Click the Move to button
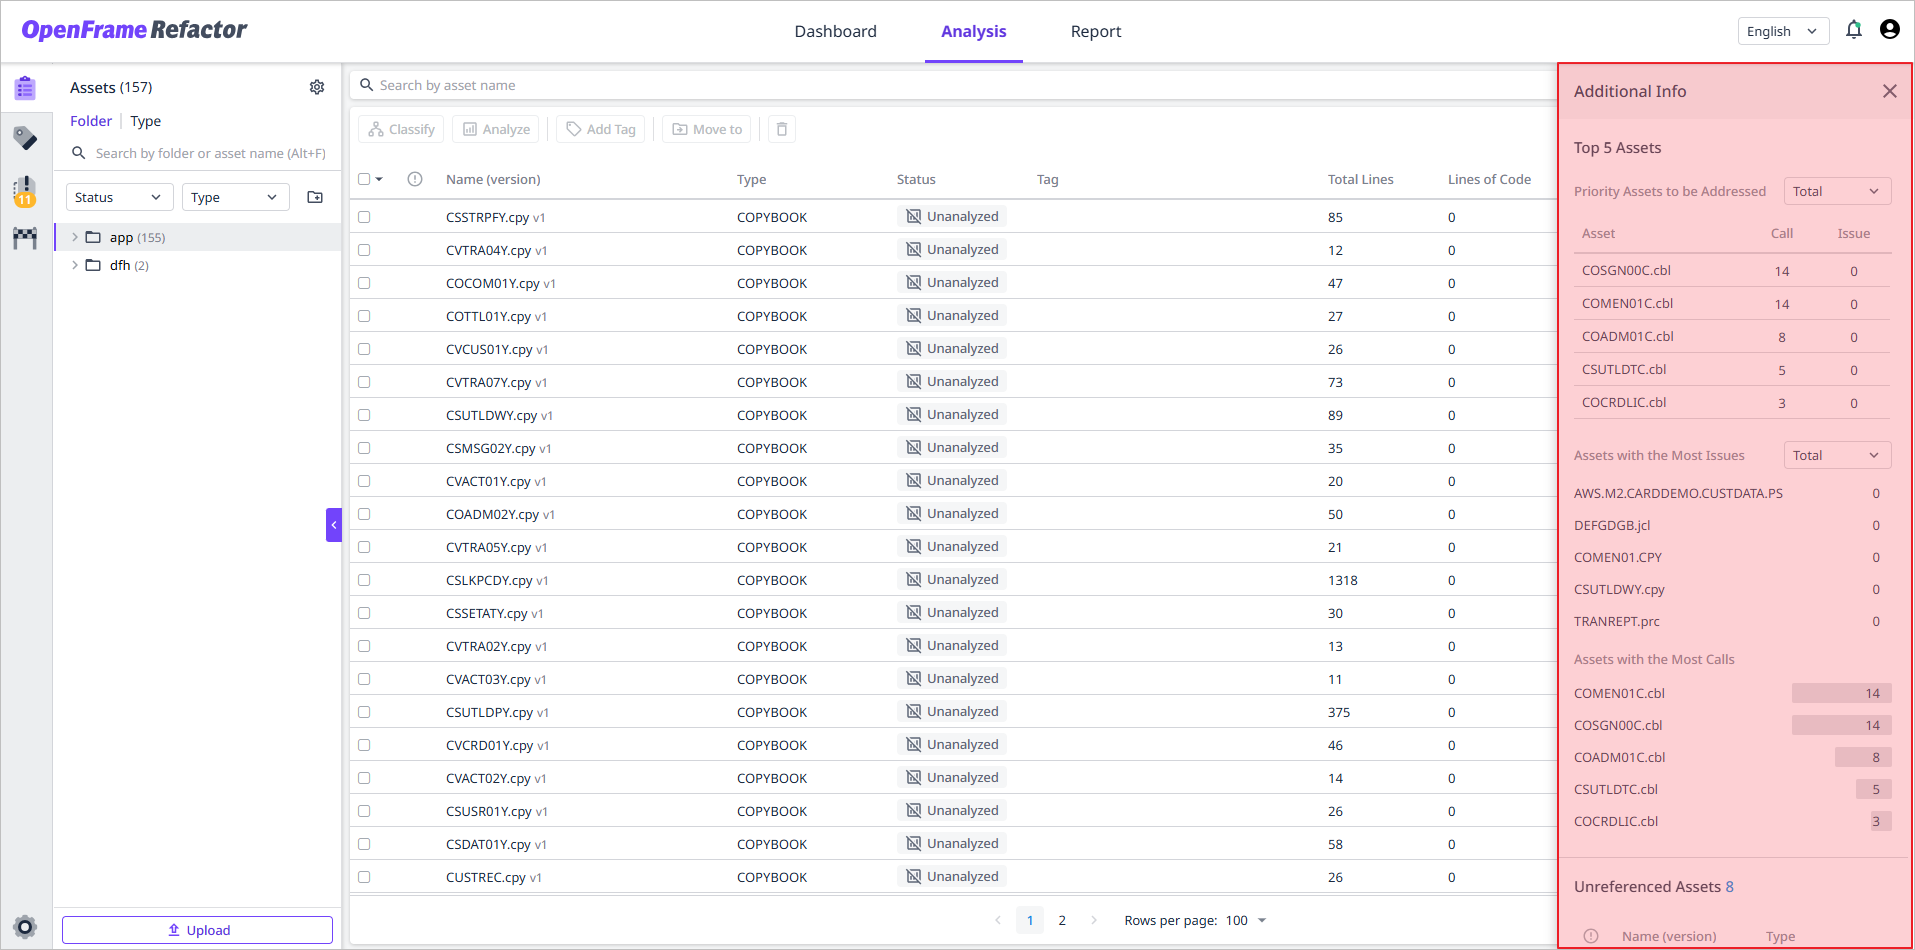The height and width of the screenshot is (950, 1915). pos(707,129)
